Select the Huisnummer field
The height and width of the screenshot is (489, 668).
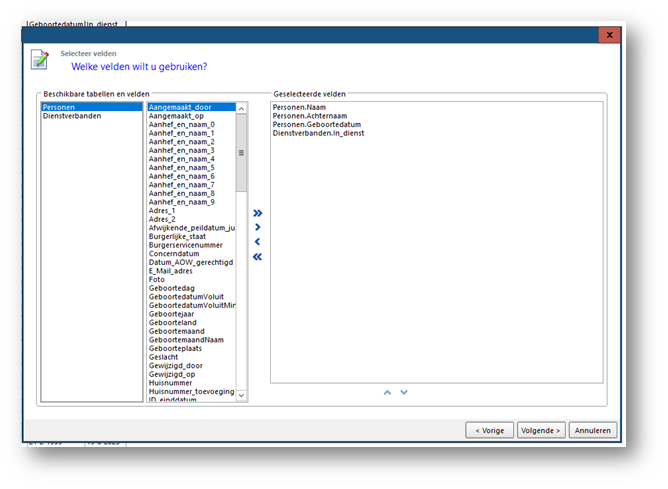[191, 383]
